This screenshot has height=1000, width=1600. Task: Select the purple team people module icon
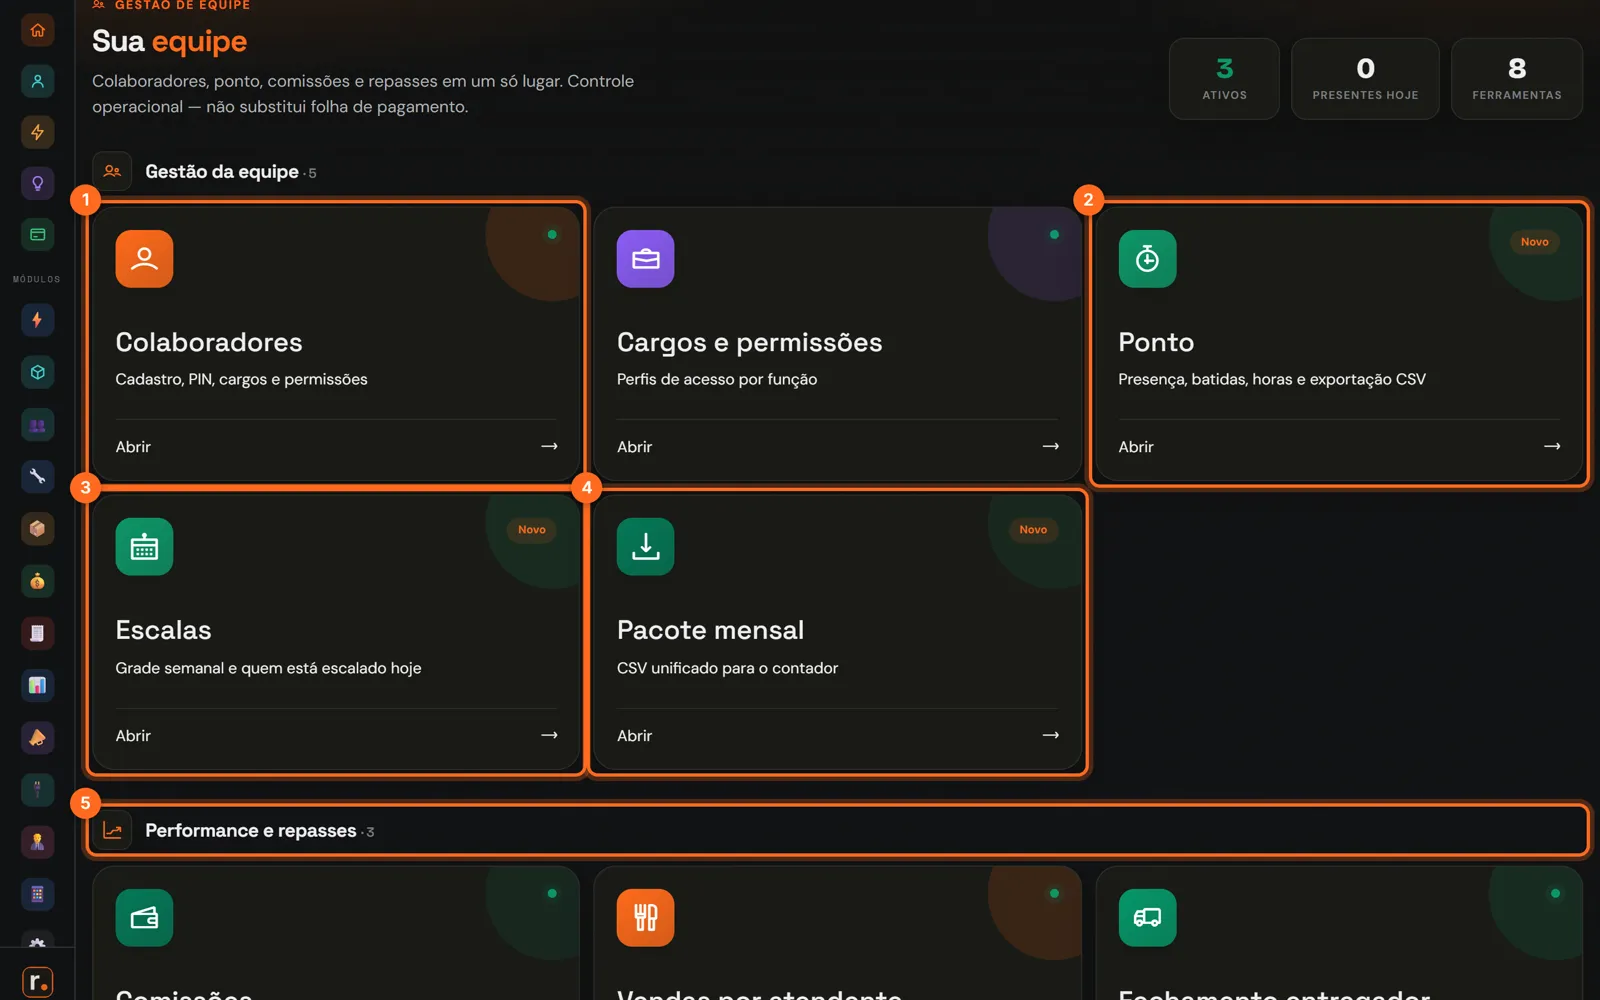pos(37,425)
